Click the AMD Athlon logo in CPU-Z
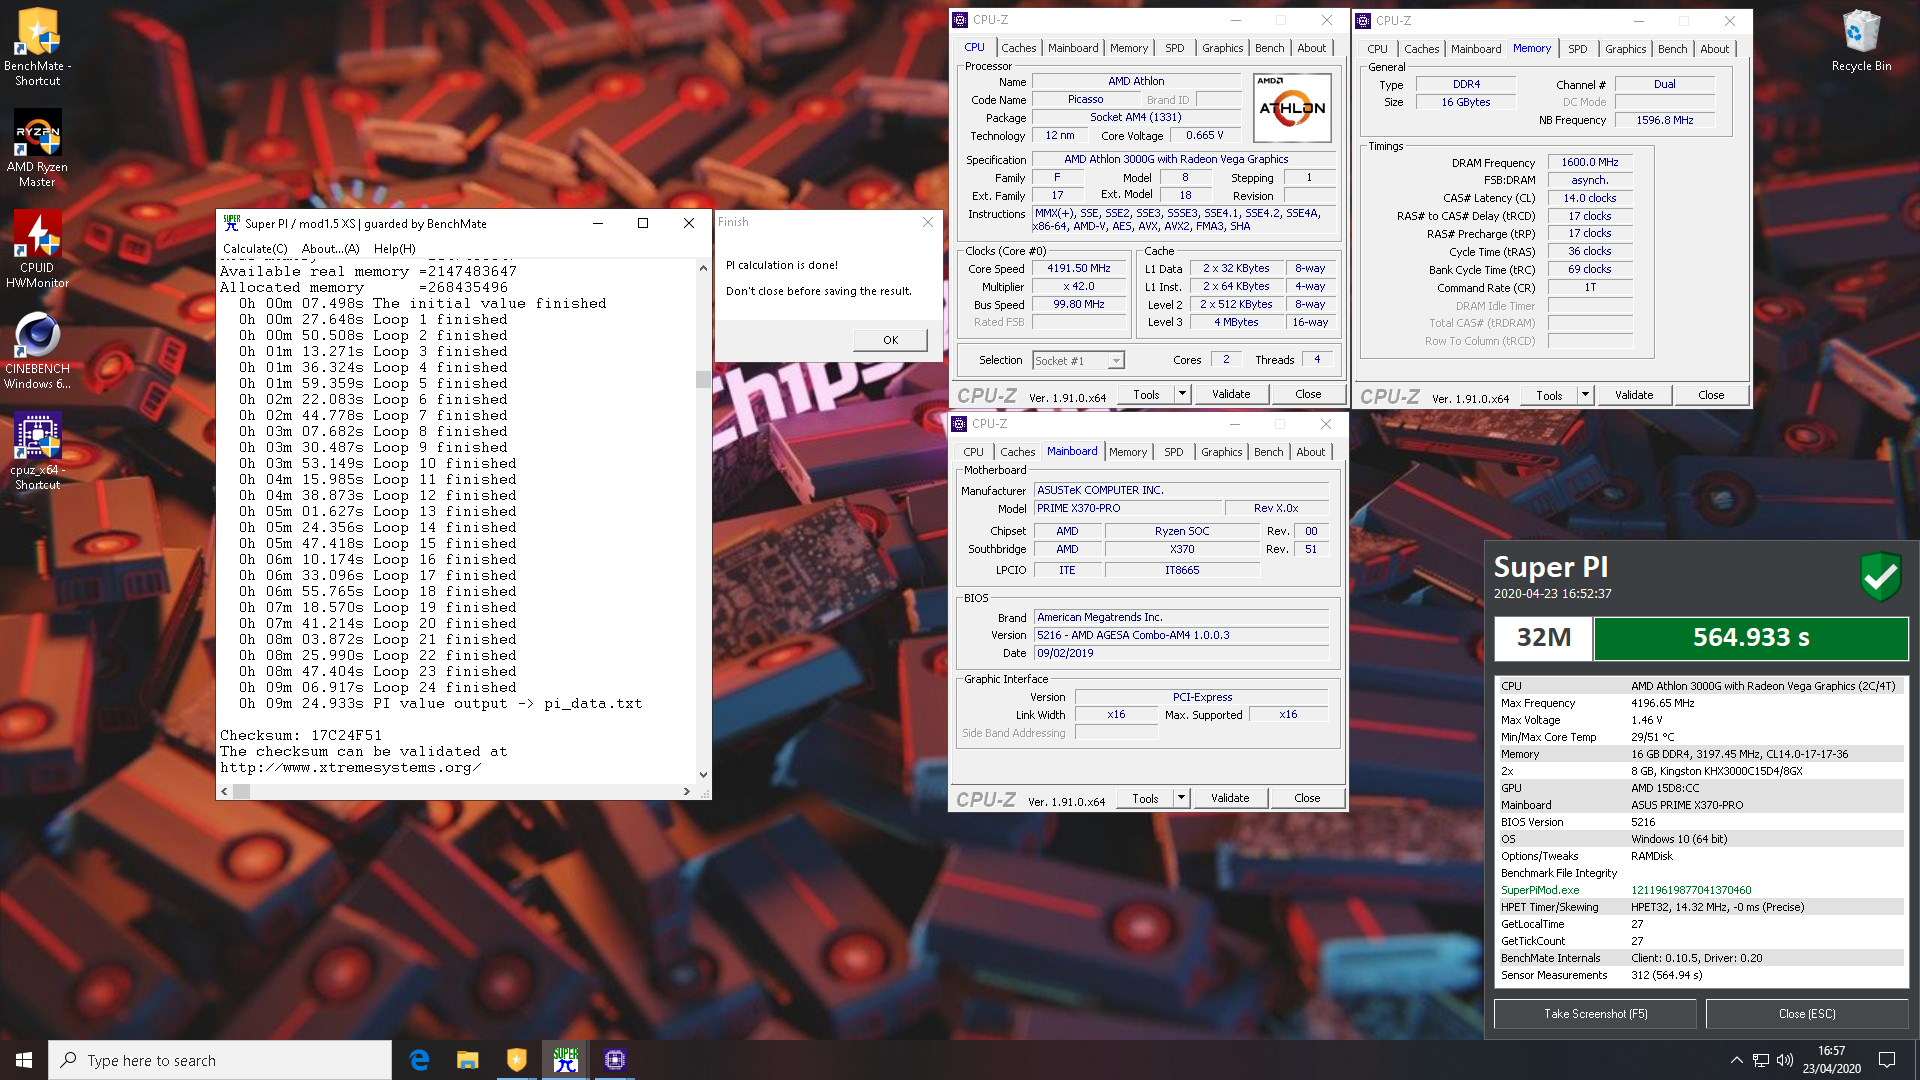1920x1080 pixels. (1292, 108)
